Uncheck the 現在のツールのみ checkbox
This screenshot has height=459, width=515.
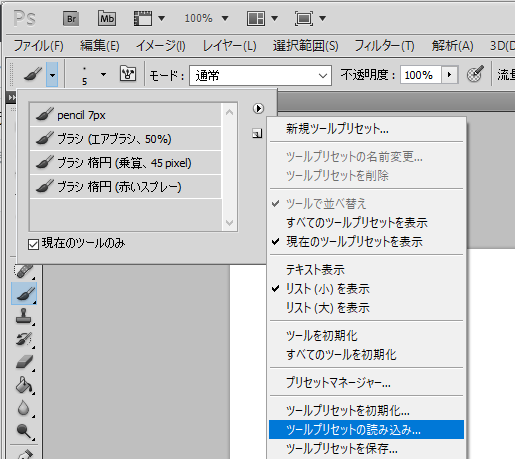pos(33,244)
